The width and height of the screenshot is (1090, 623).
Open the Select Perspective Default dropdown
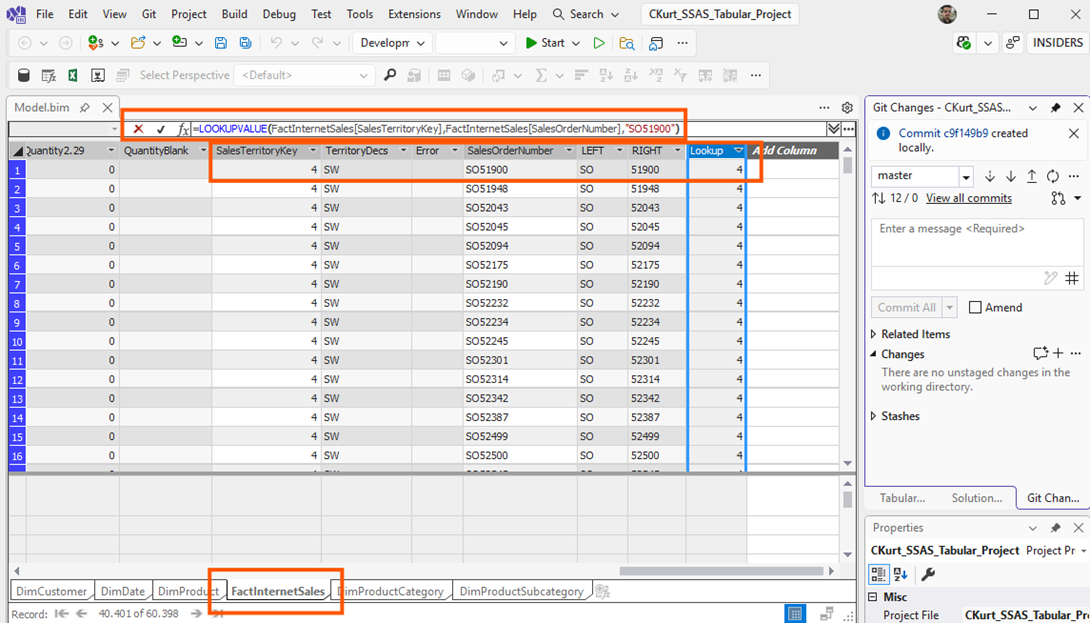coord(304,75)
